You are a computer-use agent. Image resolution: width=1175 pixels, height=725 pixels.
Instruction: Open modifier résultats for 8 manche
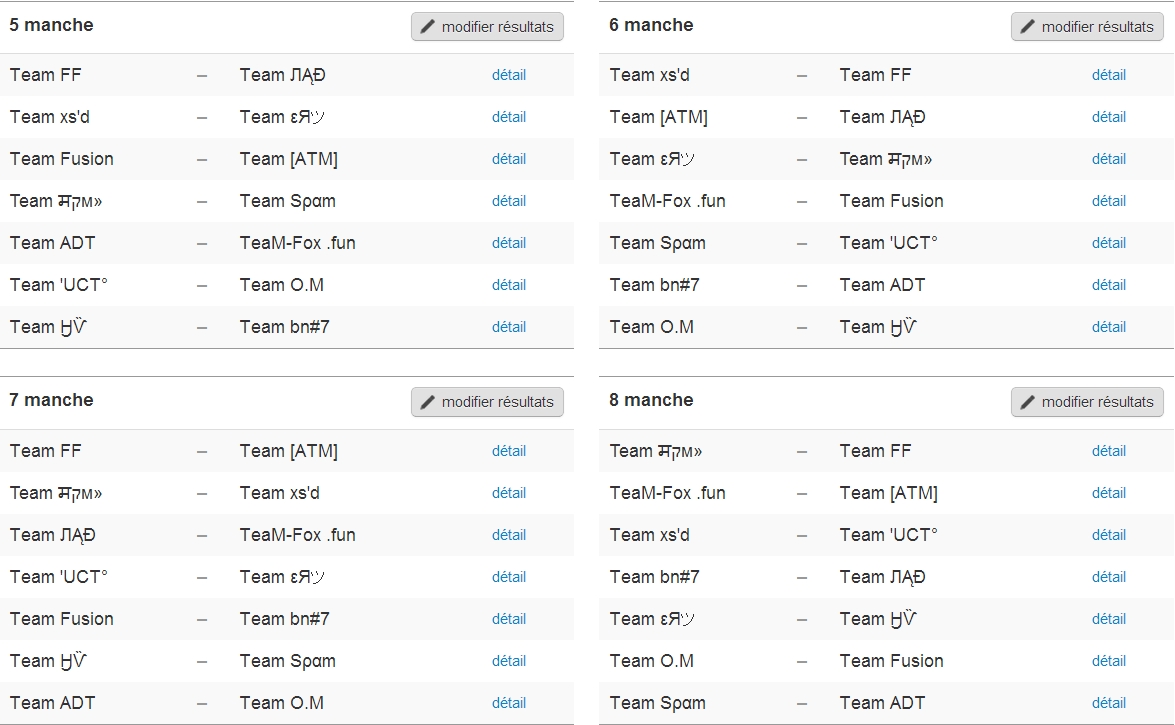point(1087,402)
